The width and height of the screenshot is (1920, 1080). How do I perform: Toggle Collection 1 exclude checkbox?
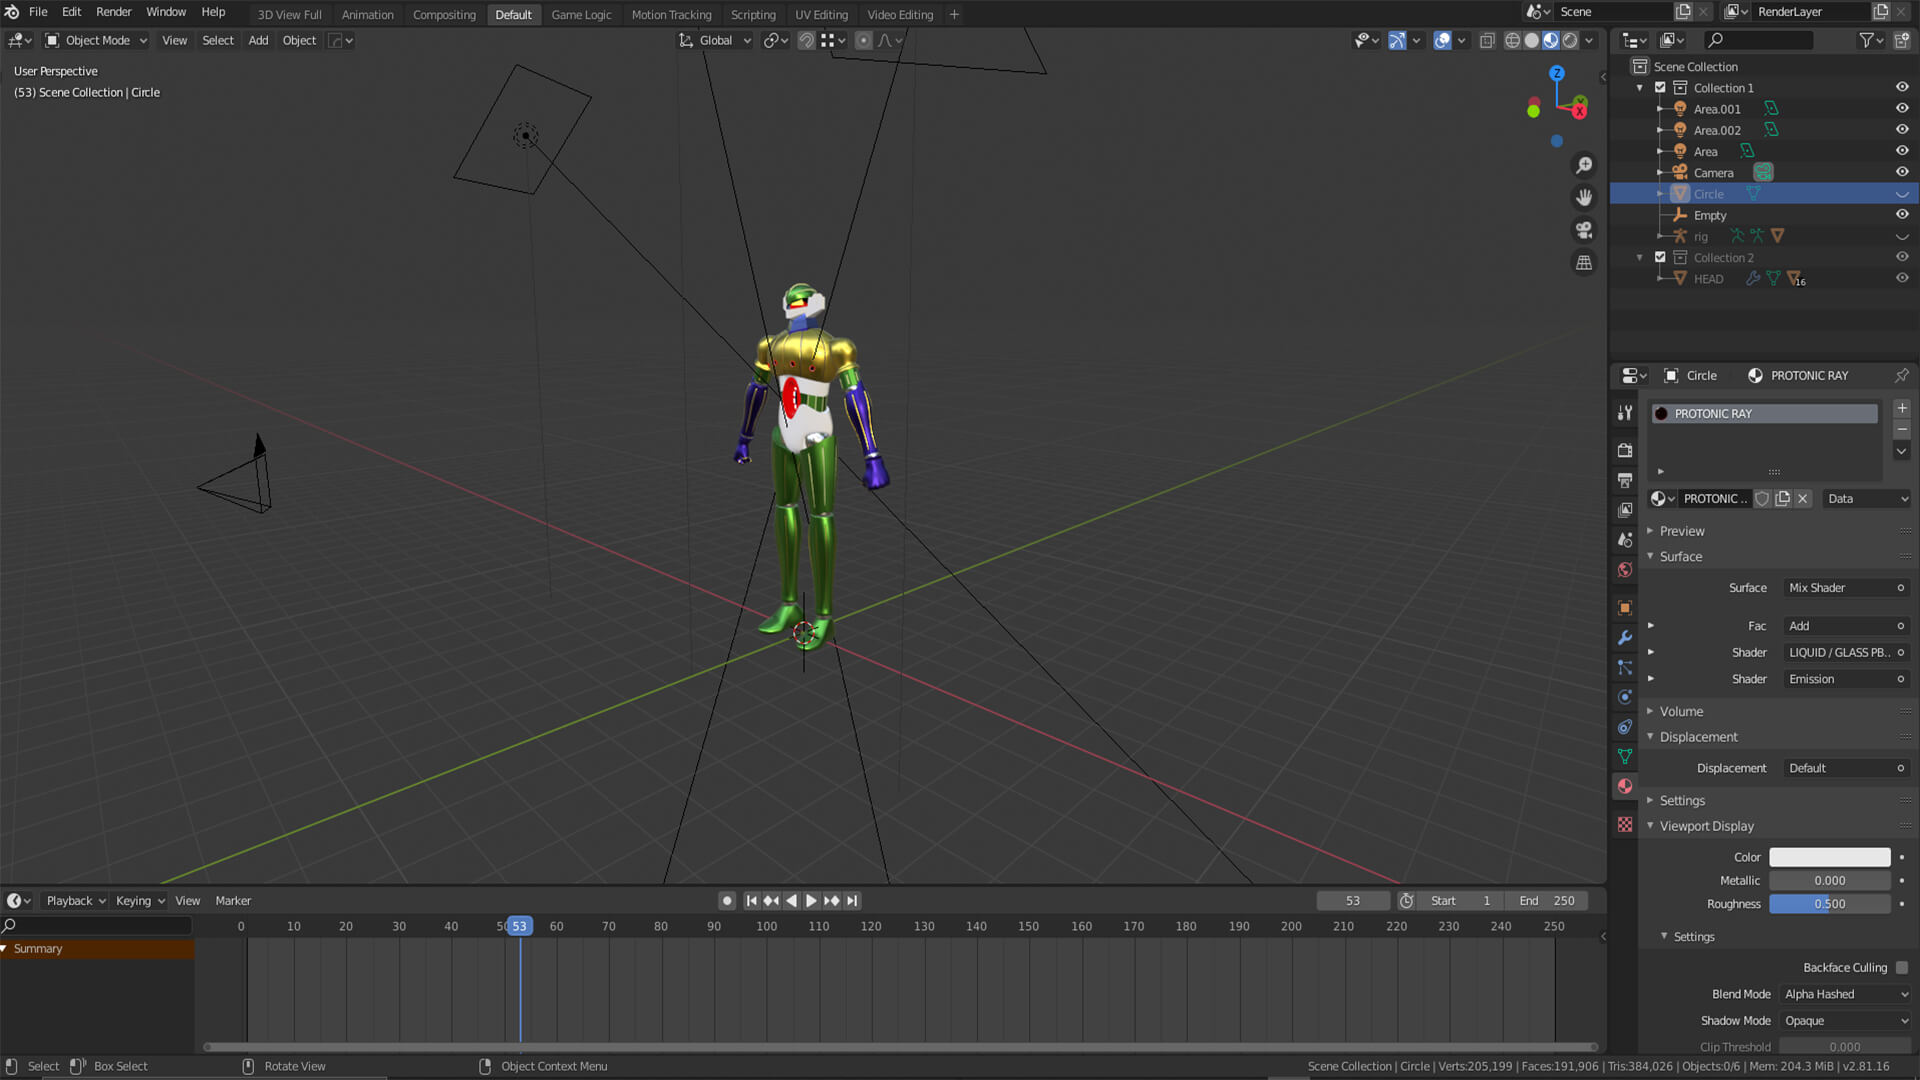pos(1660,87)
